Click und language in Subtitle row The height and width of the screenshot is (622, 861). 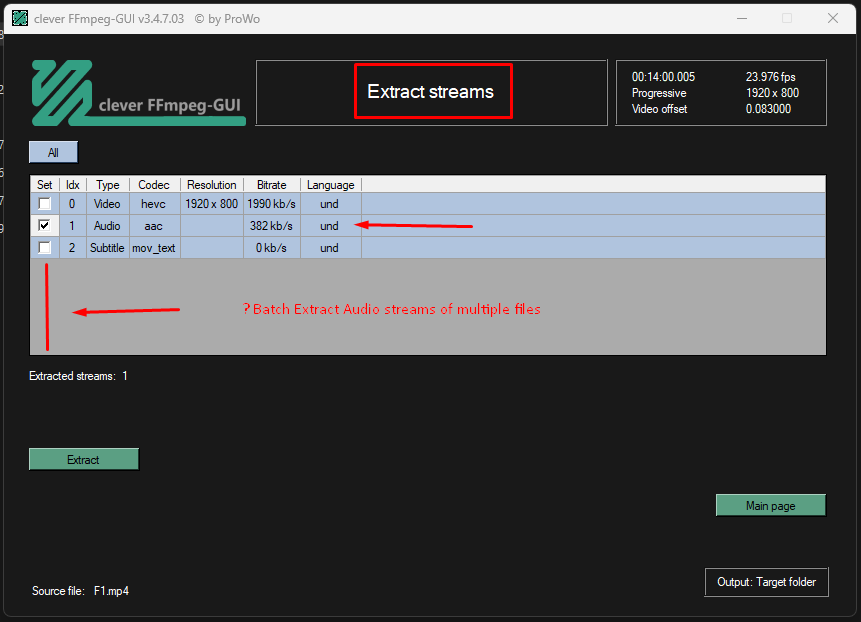pyautogui.click(x=329, y=248)
